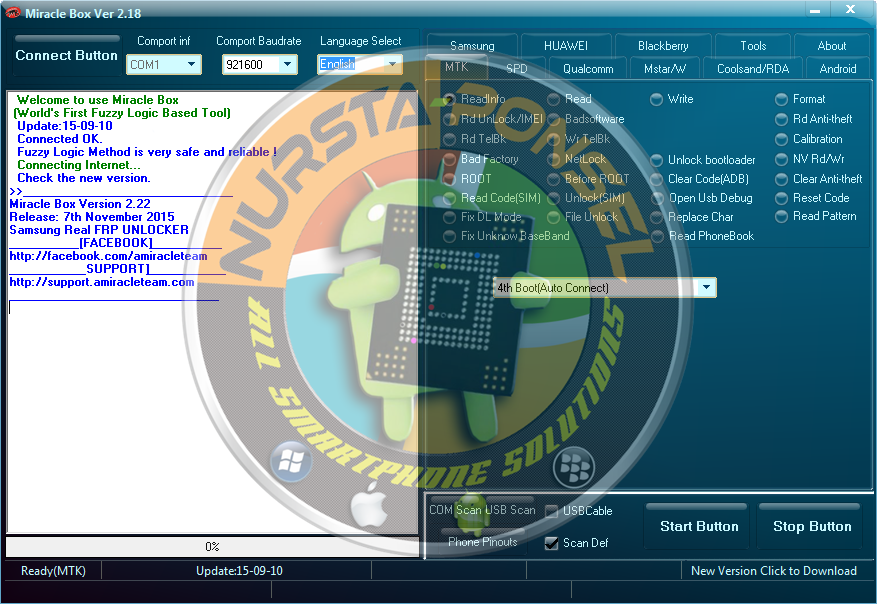The image size is (877, 604).
Task: Click the Ready(MTK) status entry
Action: point(53,571)
